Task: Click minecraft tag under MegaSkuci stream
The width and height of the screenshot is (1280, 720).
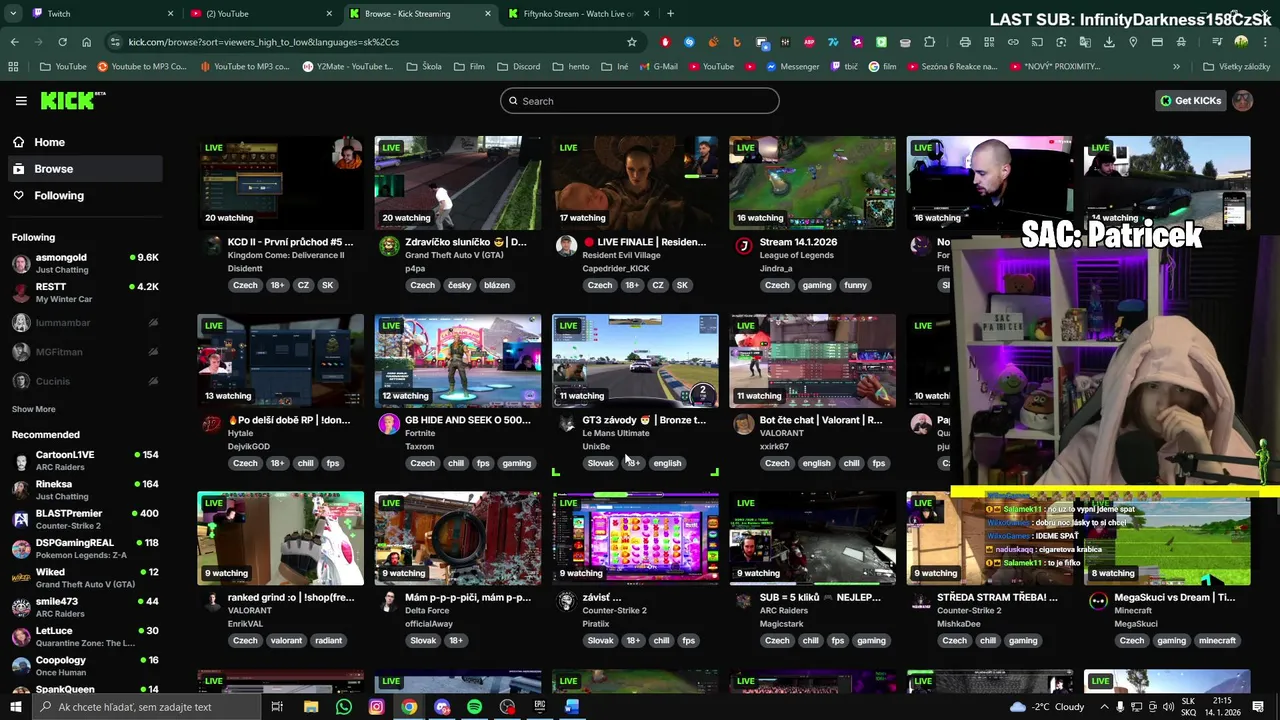Action: 1217,641
